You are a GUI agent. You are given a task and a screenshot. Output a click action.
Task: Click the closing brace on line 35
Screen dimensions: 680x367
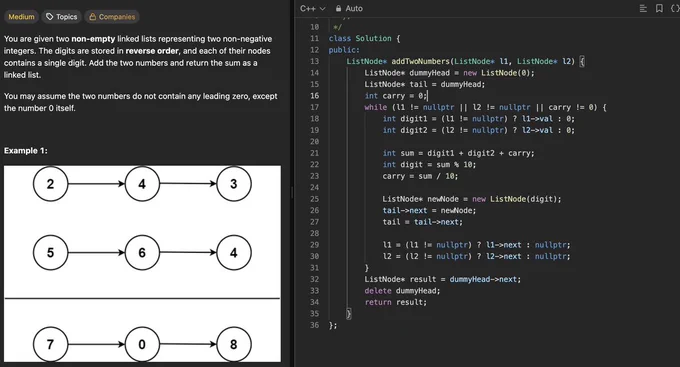[349, 314]
